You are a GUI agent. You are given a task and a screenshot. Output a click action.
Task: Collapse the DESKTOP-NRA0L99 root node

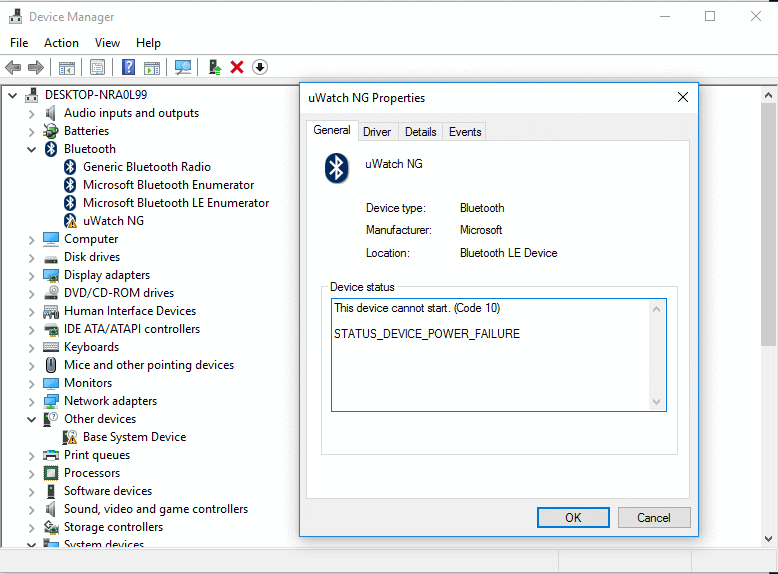tap(13, 95)
